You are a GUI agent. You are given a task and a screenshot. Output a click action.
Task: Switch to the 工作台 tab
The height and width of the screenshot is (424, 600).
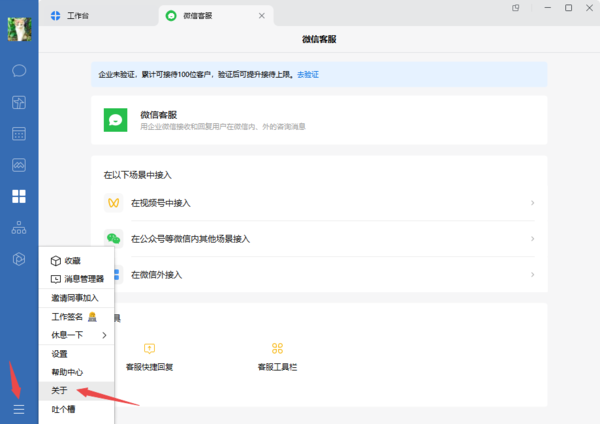[x=80, y=16]
